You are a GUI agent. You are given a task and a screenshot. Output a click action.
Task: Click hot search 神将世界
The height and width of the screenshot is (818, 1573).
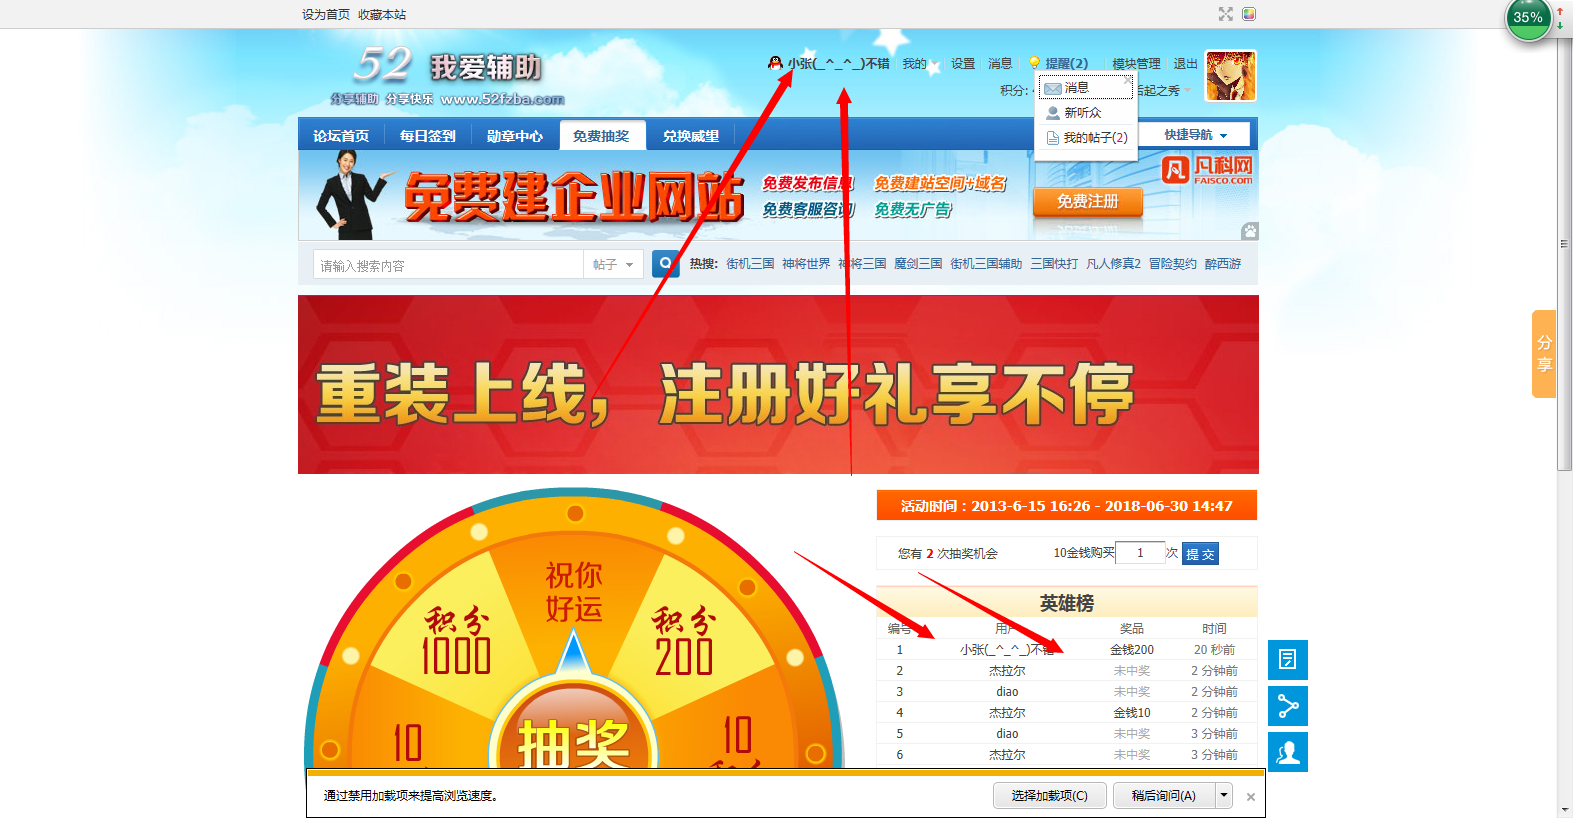(x=806, y=264)
